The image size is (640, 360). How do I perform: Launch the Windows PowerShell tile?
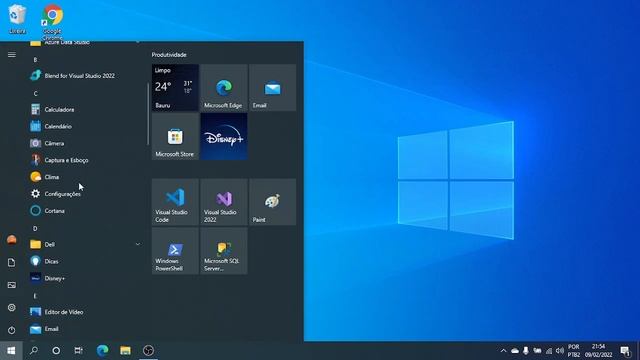pos(176,251)
